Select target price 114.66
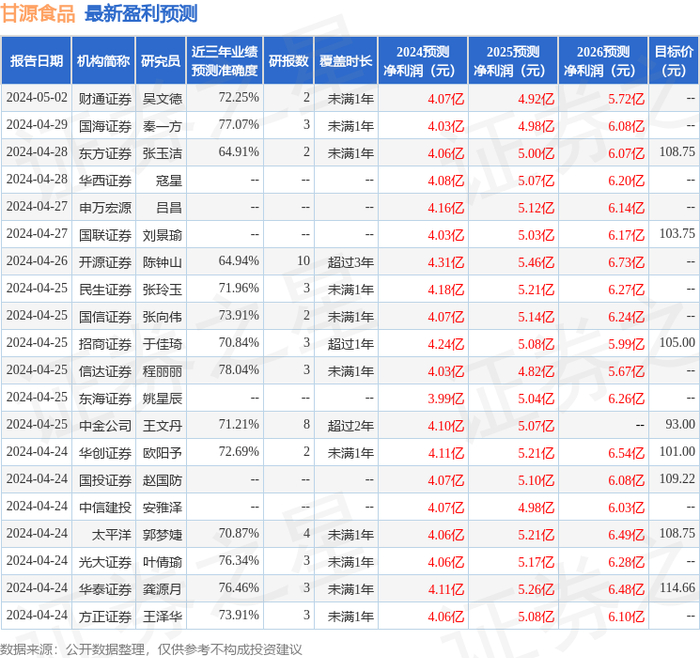This screenshot has height=658, width=700. (x=677, y=587)
